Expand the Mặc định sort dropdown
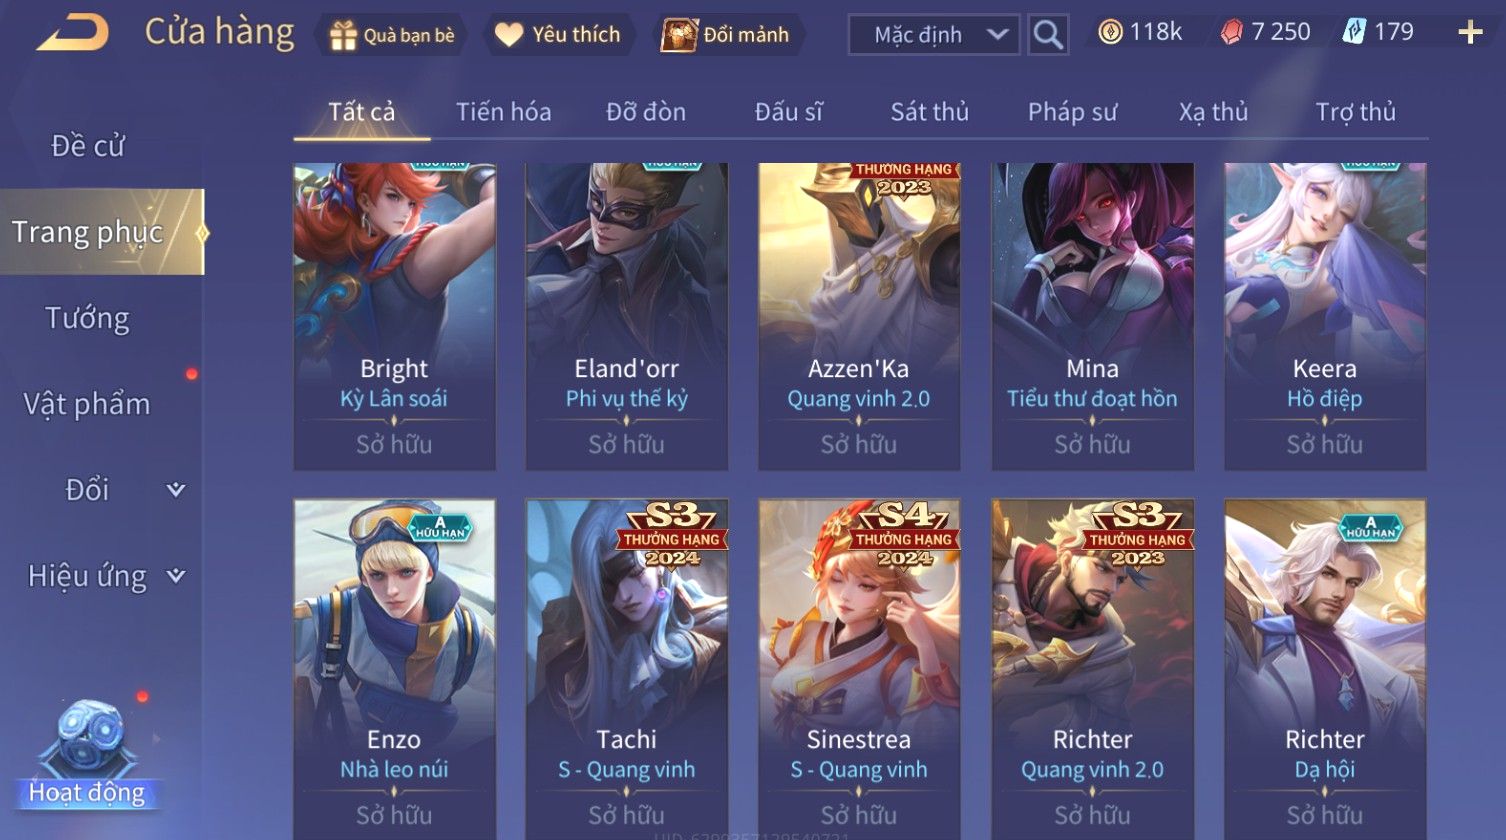The height and width of the screenshot is (840, 1506). click(x=934, y=35)
